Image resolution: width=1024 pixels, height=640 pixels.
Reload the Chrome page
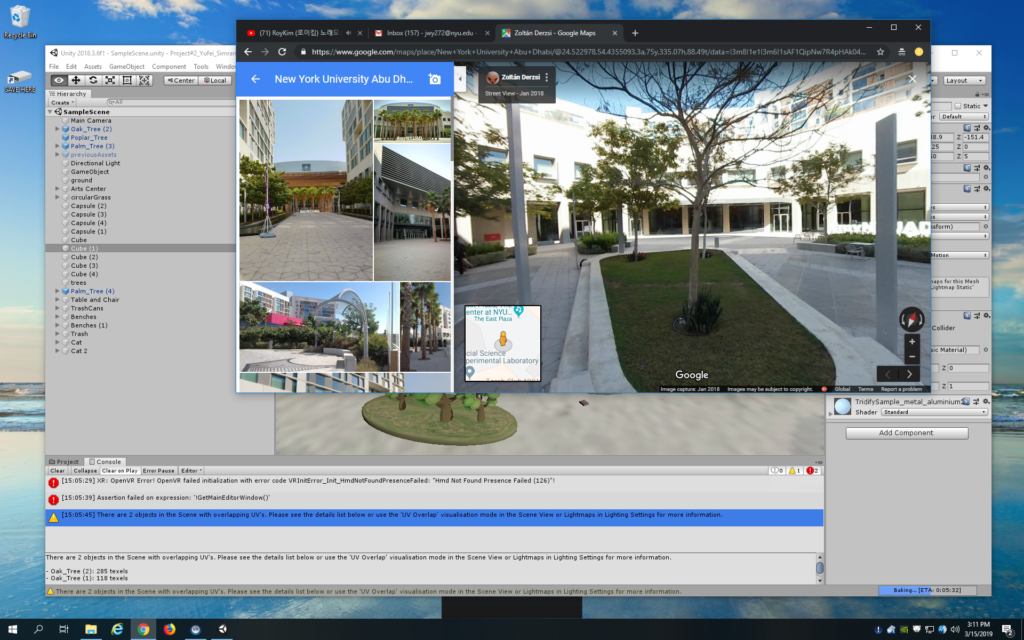coord(282,52)
